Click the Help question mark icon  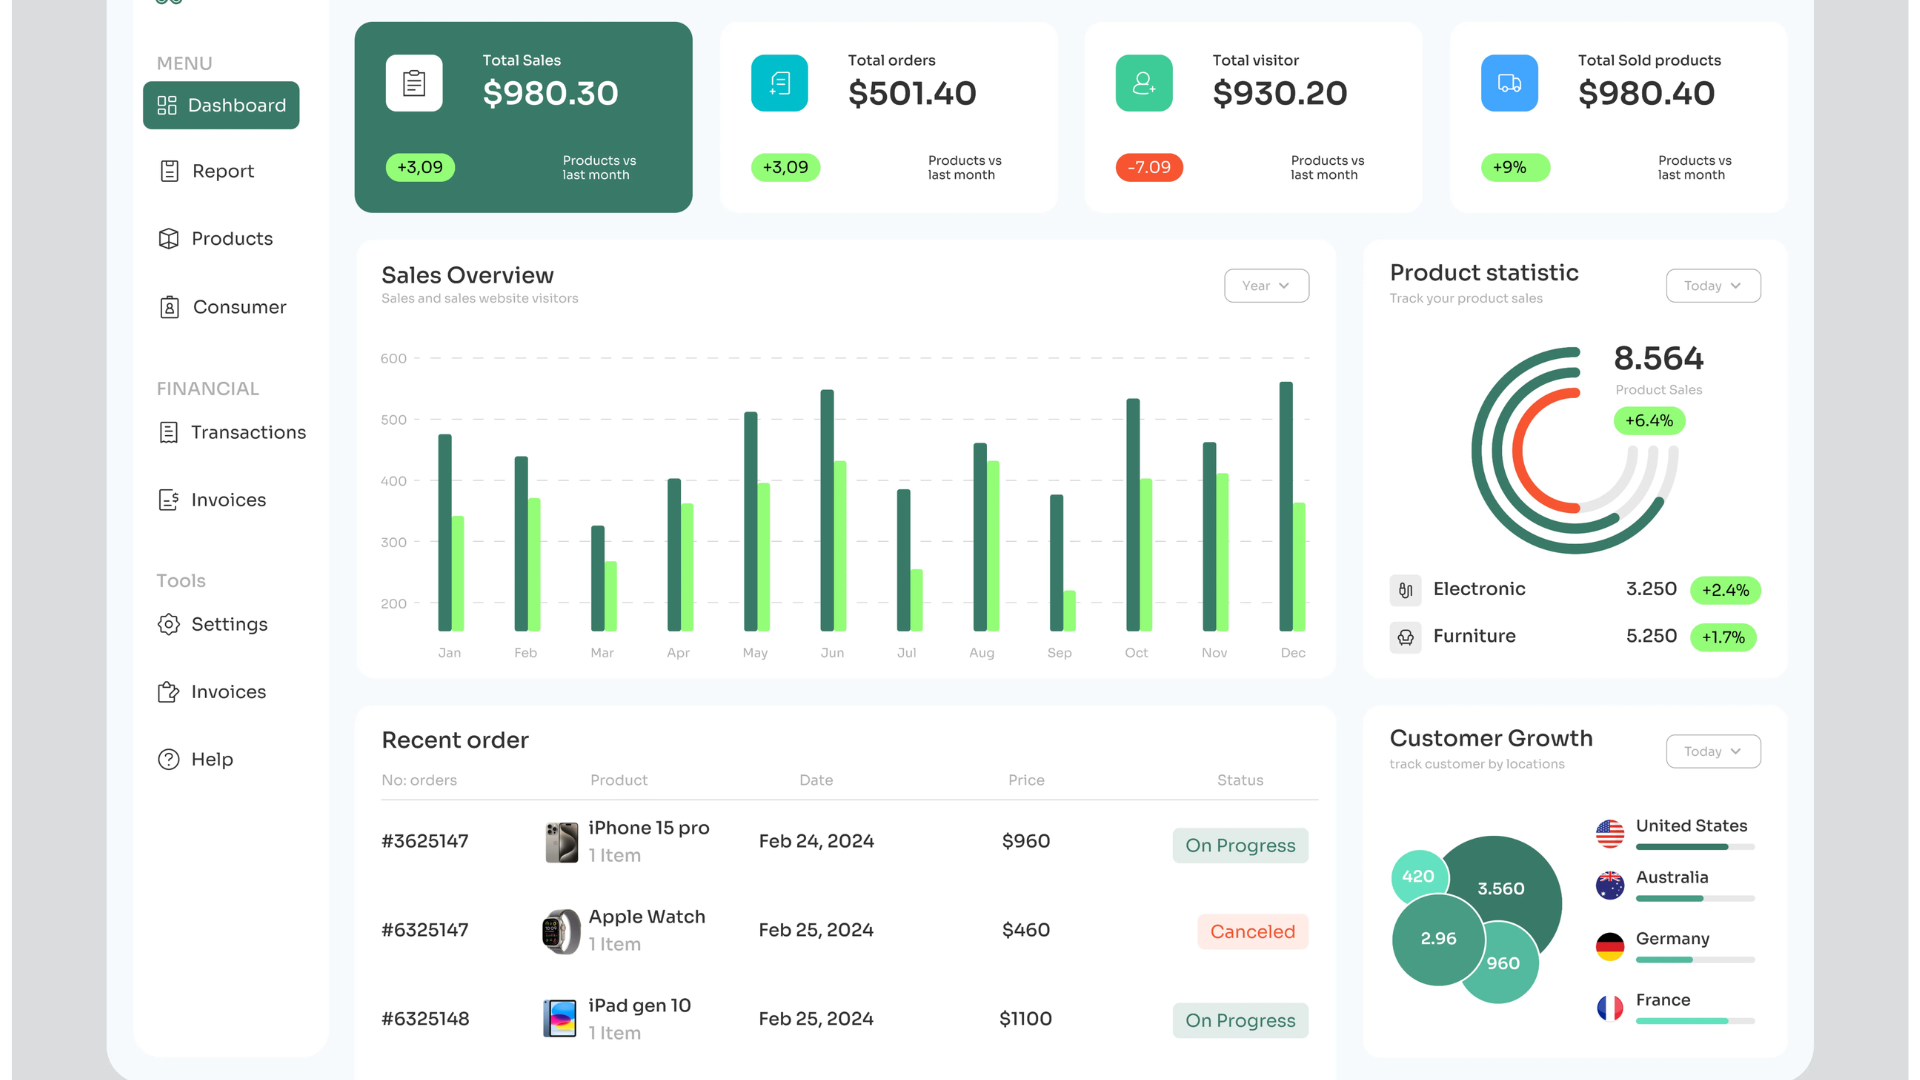(169, 759)
